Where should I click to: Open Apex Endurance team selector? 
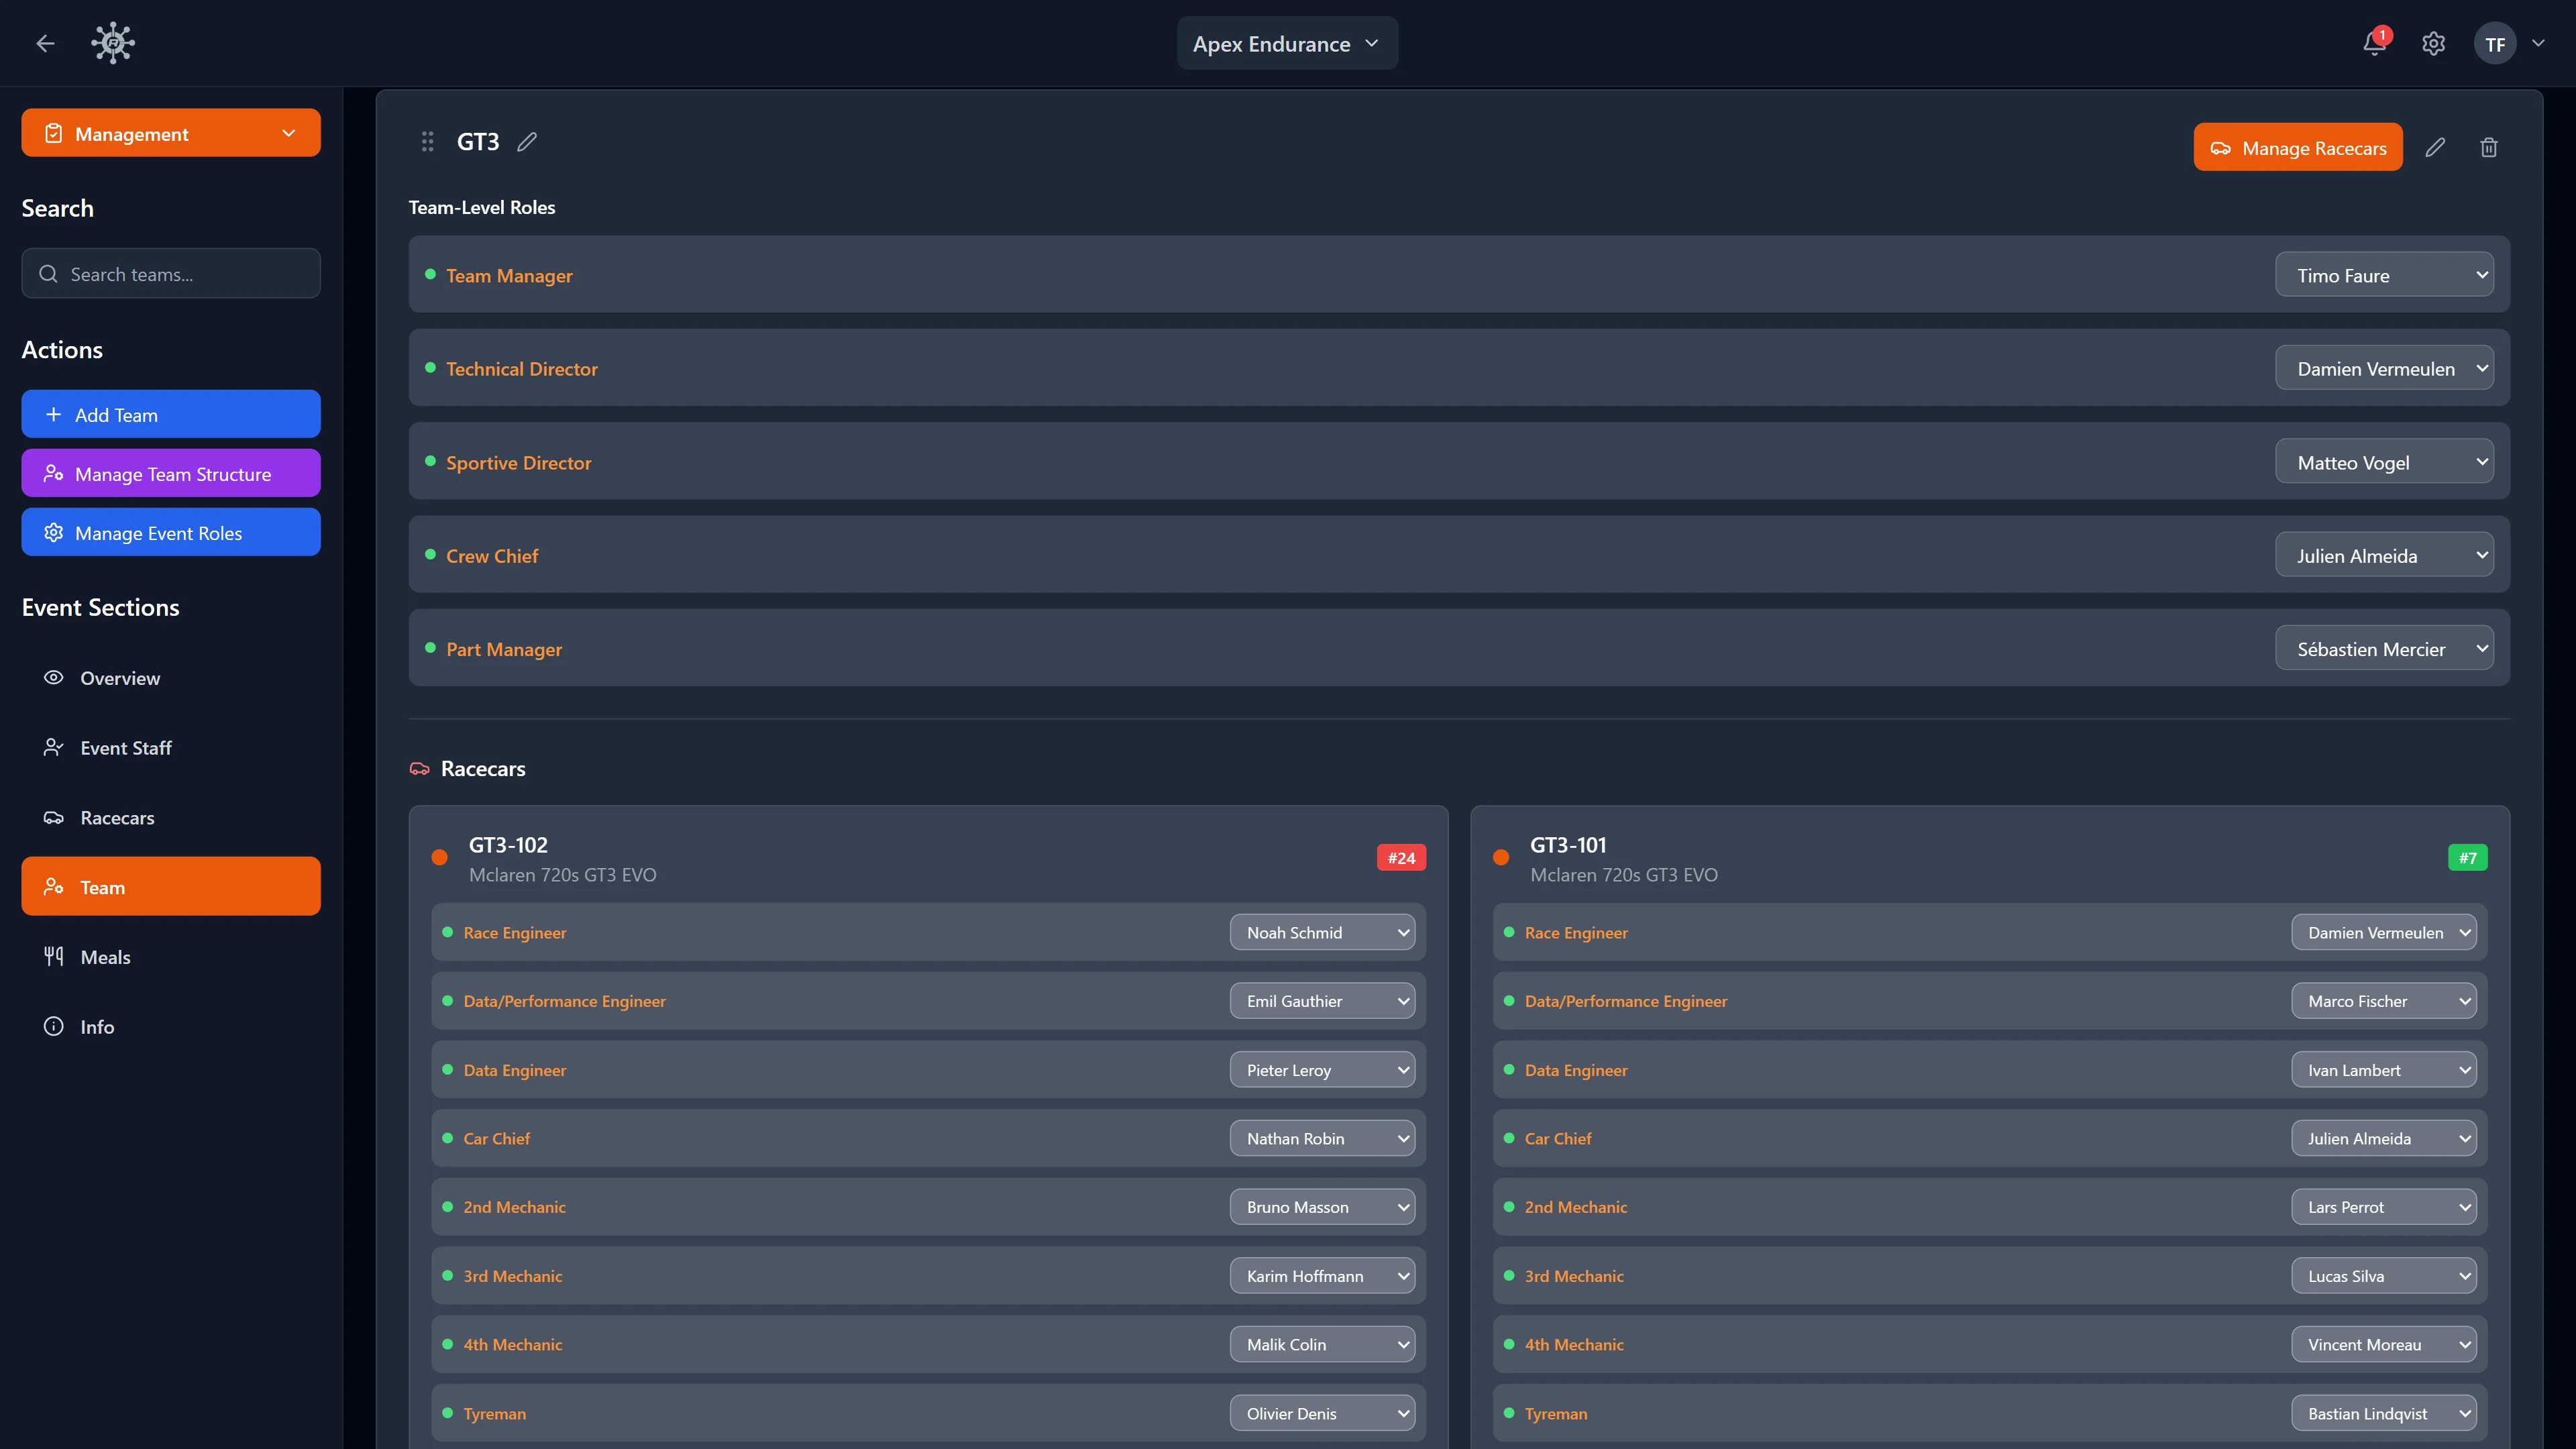(1287, 43)
